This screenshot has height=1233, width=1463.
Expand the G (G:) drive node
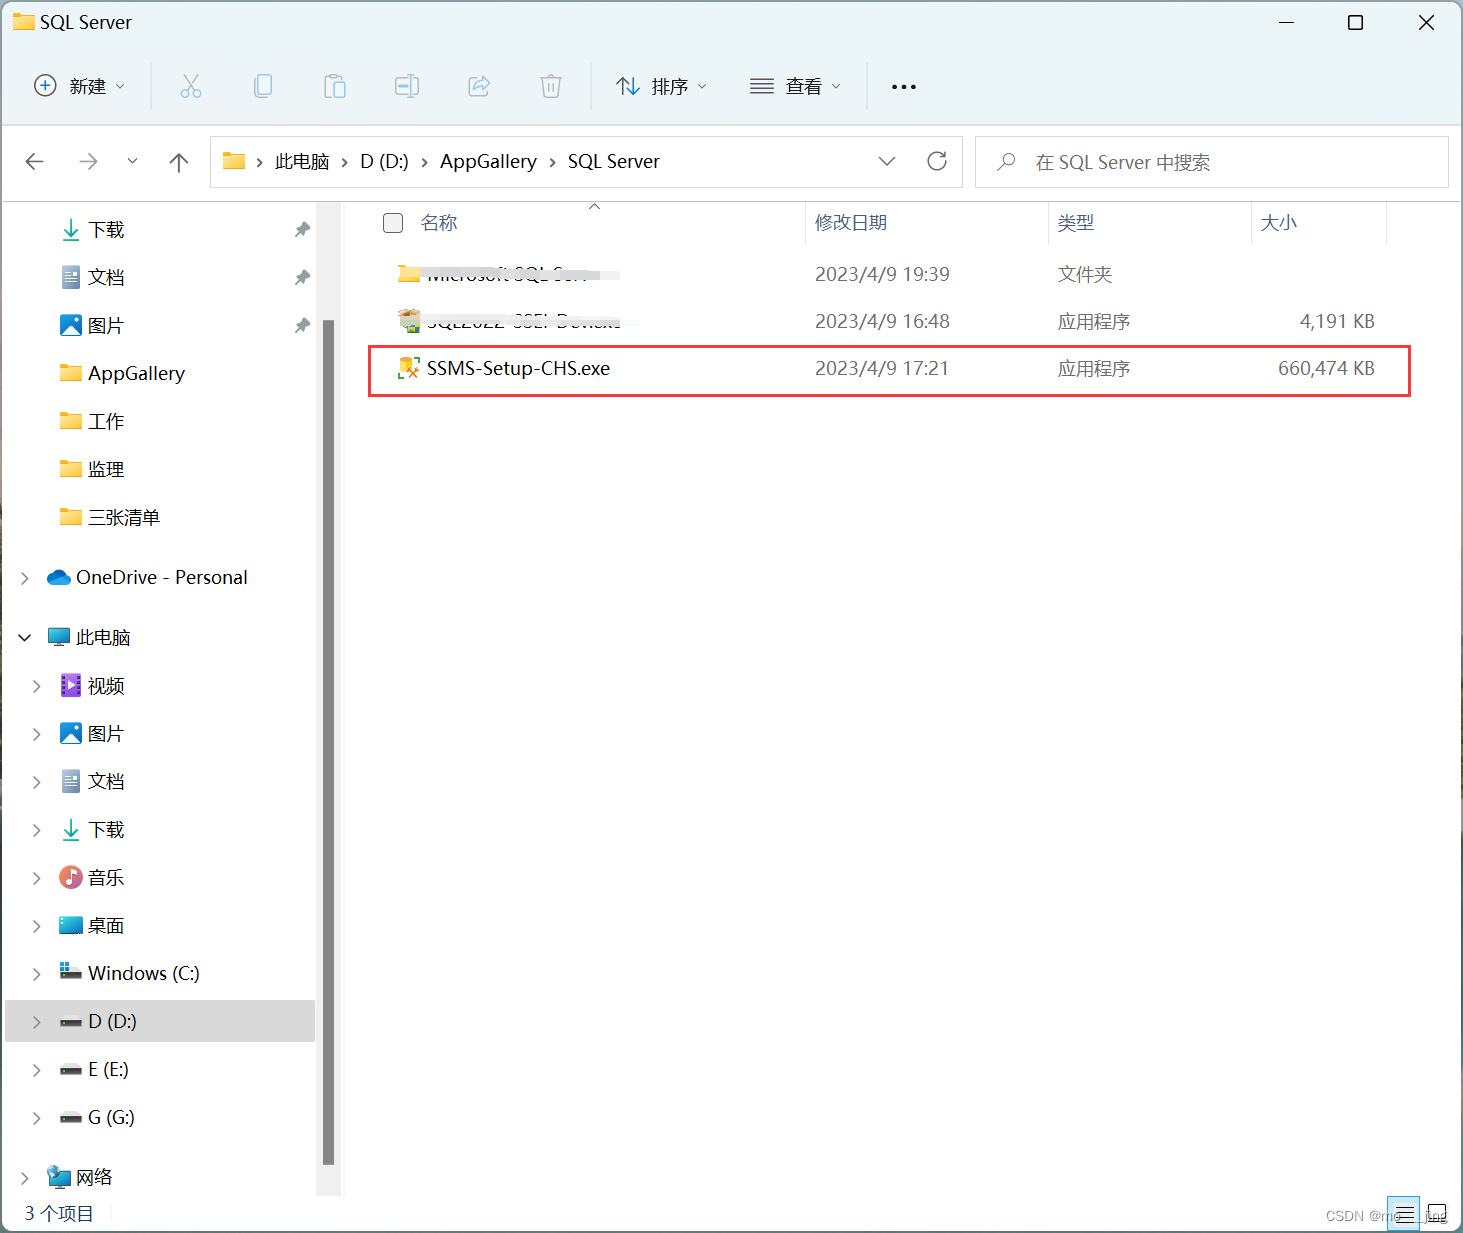coord(37,1118)
